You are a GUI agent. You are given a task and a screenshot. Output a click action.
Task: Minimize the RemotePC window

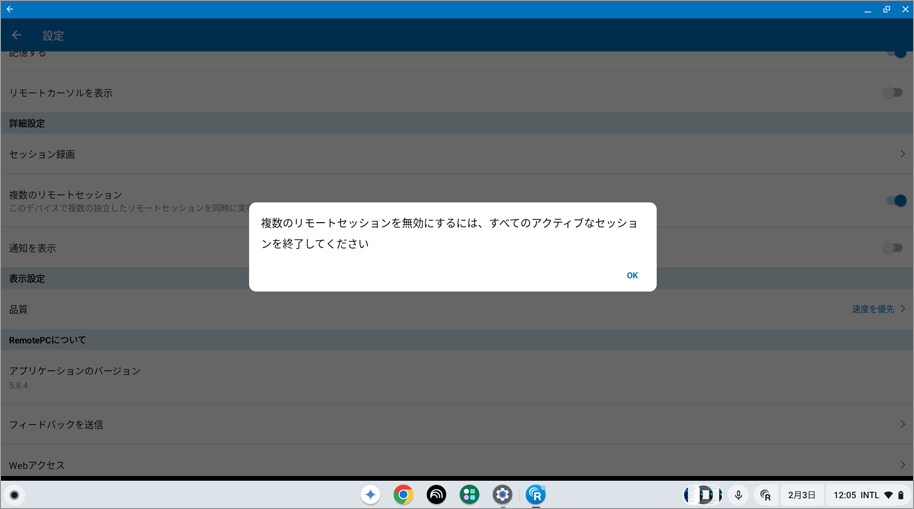pyautogui.click(x=867, y=9)
